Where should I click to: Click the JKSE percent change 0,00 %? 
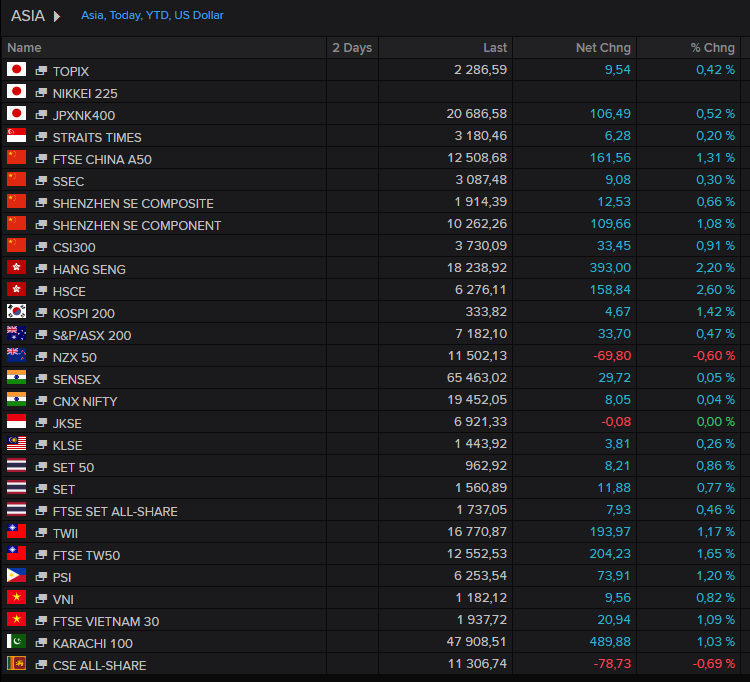click(x=716, y=421)
